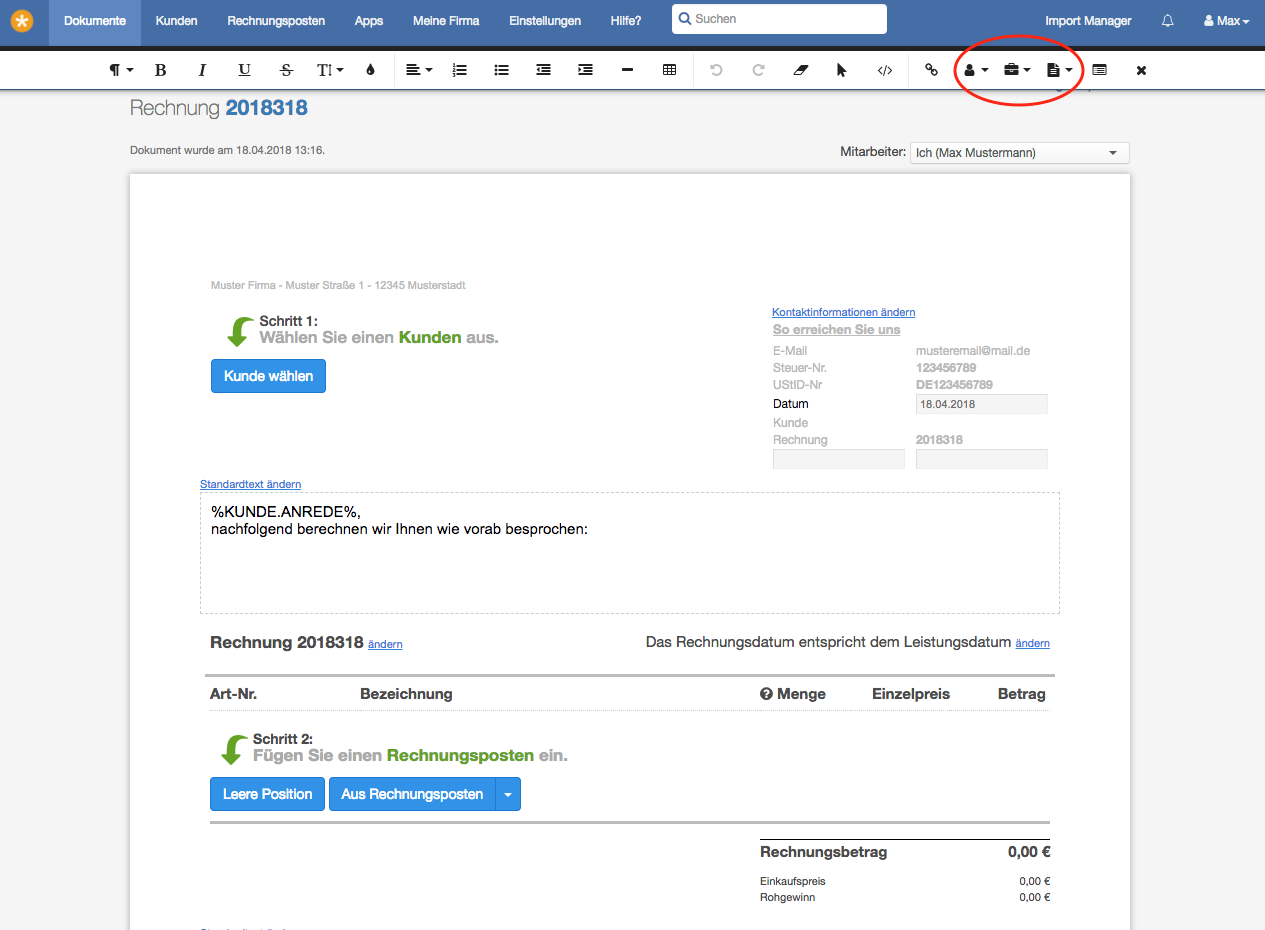Expand the Mitarbeiter dropdown

pyautogui.click(x=1018, y=153)
